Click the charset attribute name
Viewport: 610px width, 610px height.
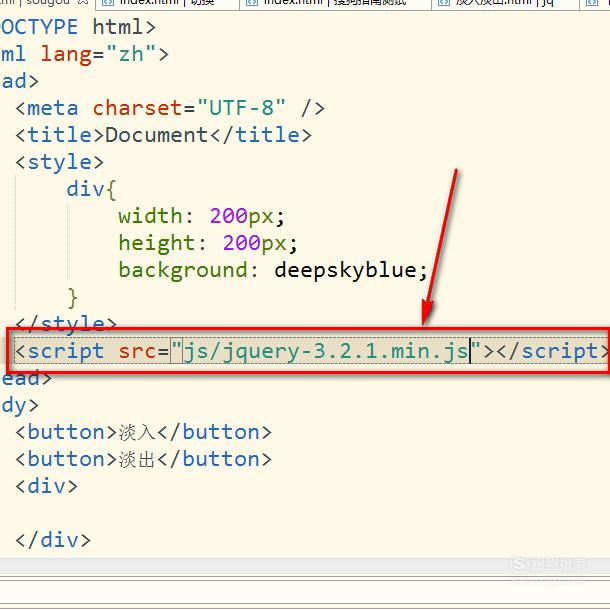click(138, 108)
